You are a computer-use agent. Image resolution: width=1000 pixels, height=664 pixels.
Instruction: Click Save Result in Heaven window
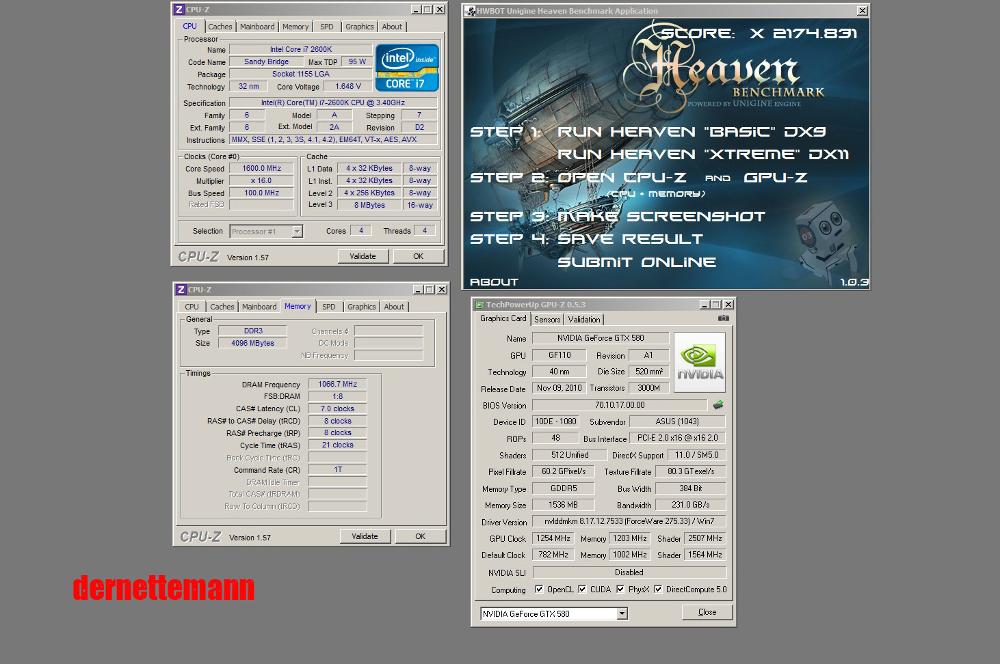pos(630,239)
